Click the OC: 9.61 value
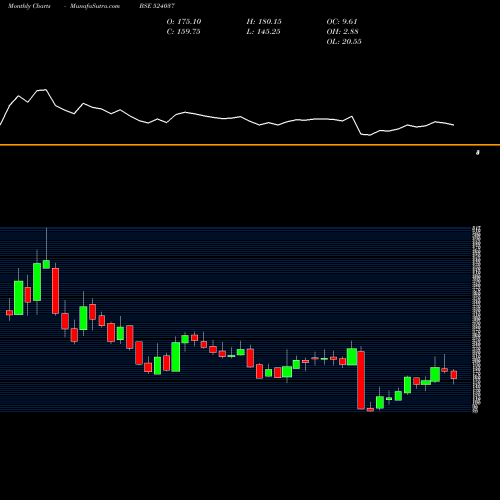 342,22
